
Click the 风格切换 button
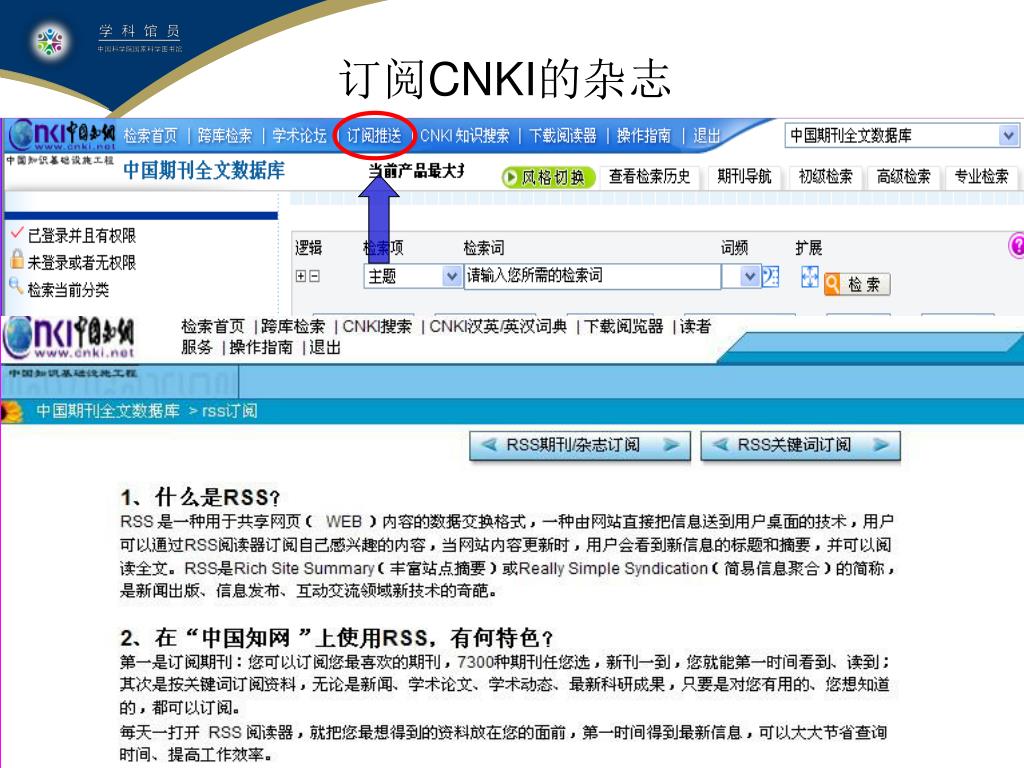click(548, 177)
